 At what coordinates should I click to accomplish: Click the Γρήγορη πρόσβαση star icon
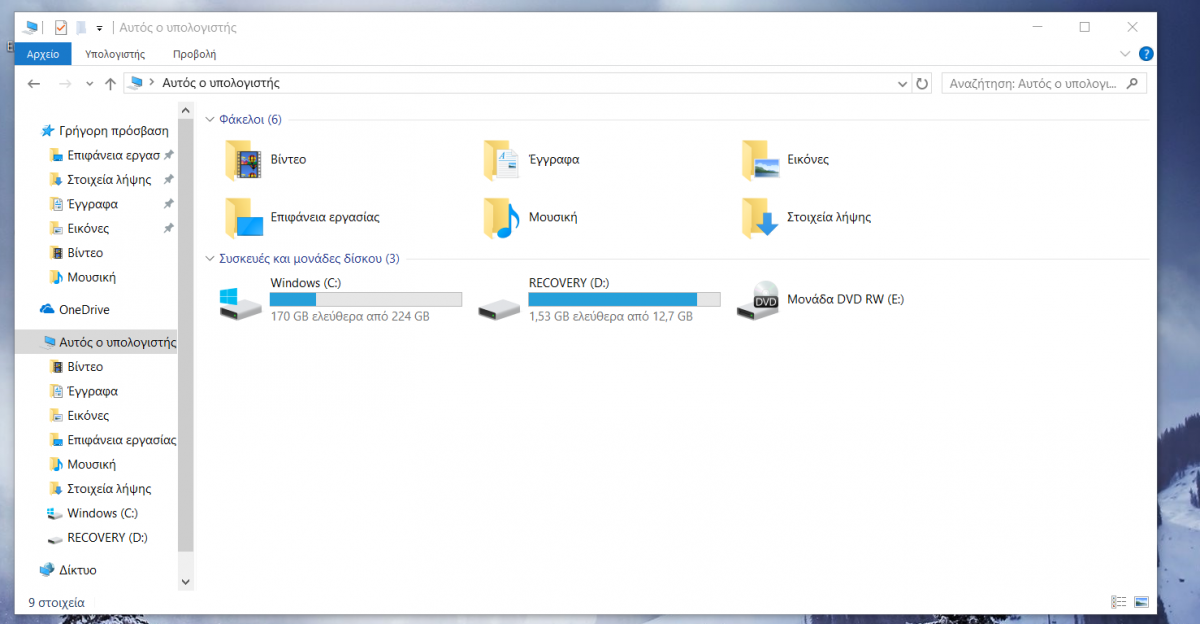coord(47,131)
